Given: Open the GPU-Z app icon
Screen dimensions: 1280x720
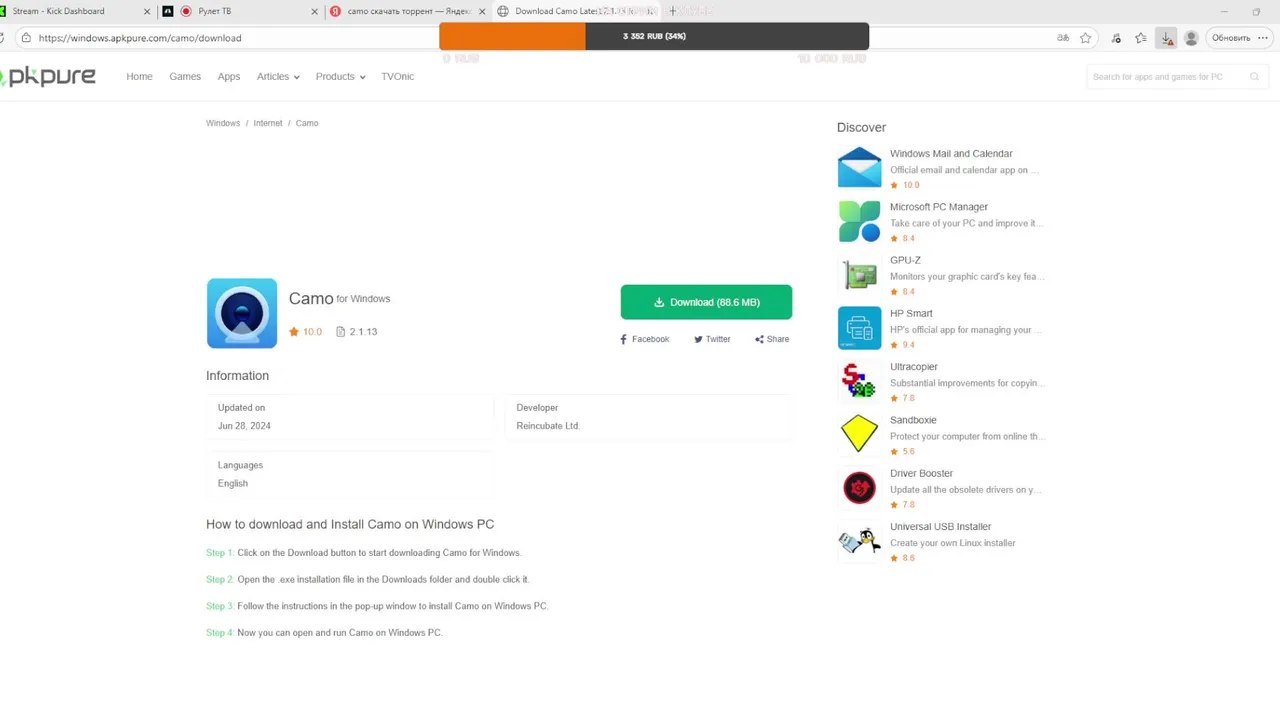Looking at the screenshot, I should click(x=859, y=274).
